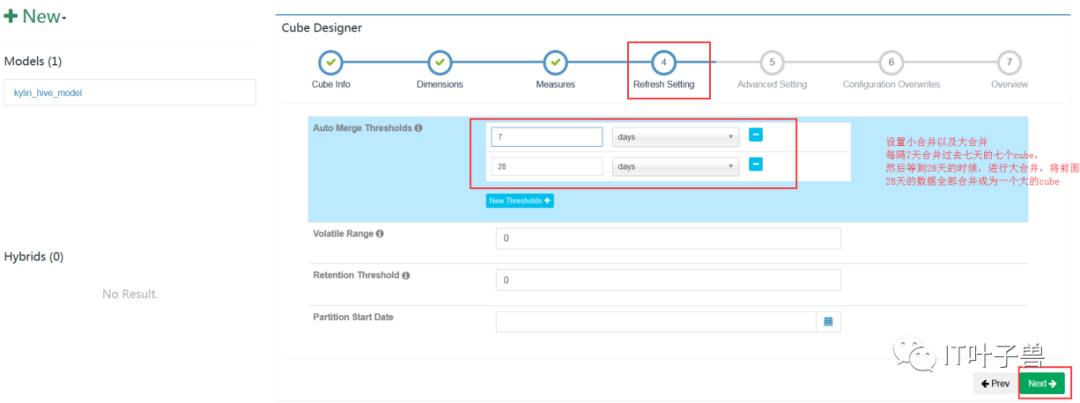Open the days unit dropdown for the 28 threshold
Screen dimensions: 1080x403
tap(676, 167)
